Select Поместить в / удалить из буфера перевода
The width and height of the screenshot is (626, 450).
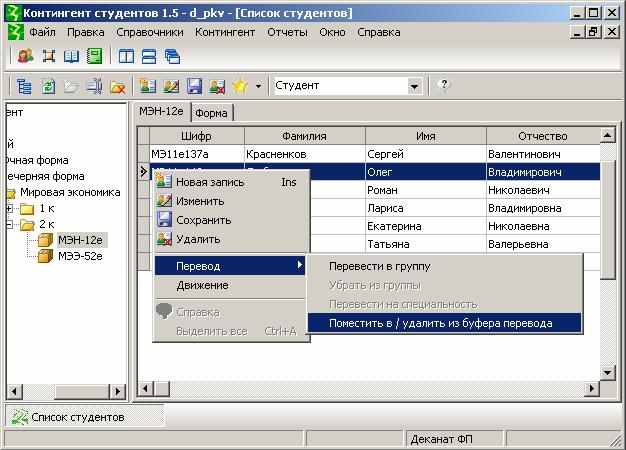click(x=443, y=322)
